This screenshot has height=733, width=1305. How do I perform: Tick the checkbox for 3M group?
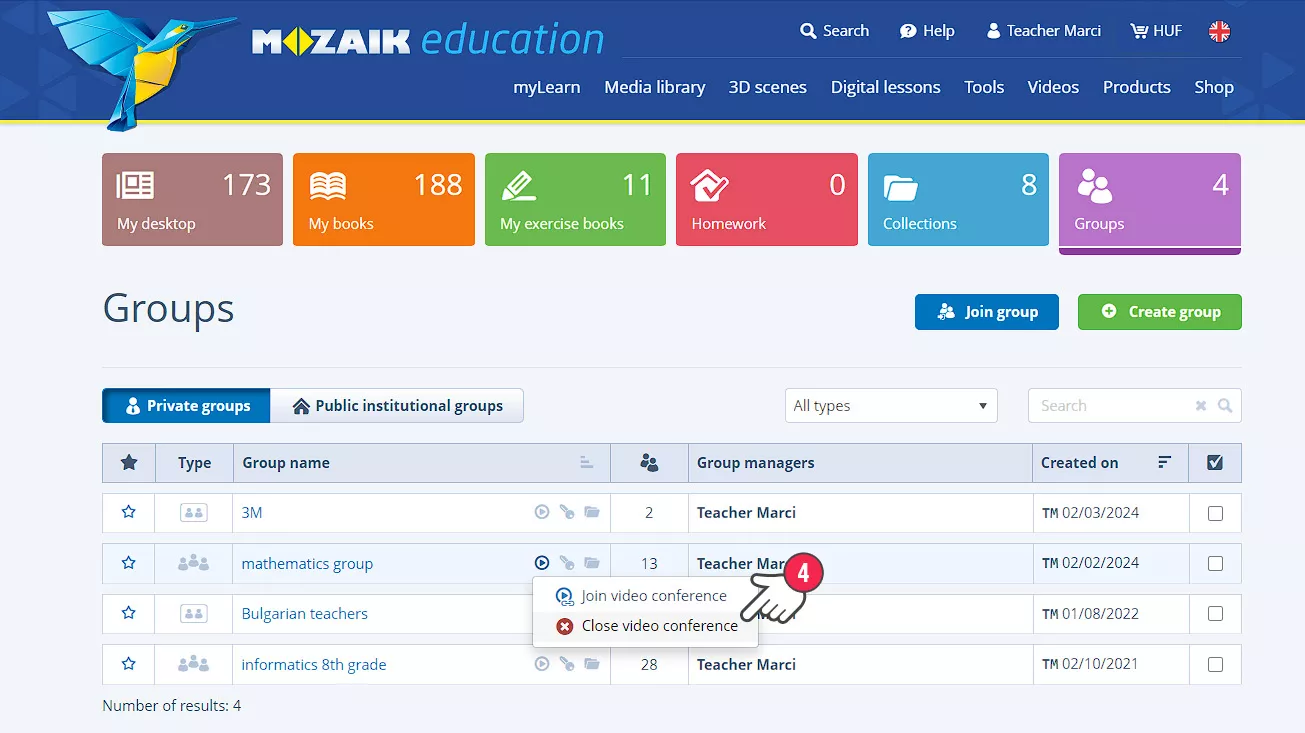(x=1215, y=513)
